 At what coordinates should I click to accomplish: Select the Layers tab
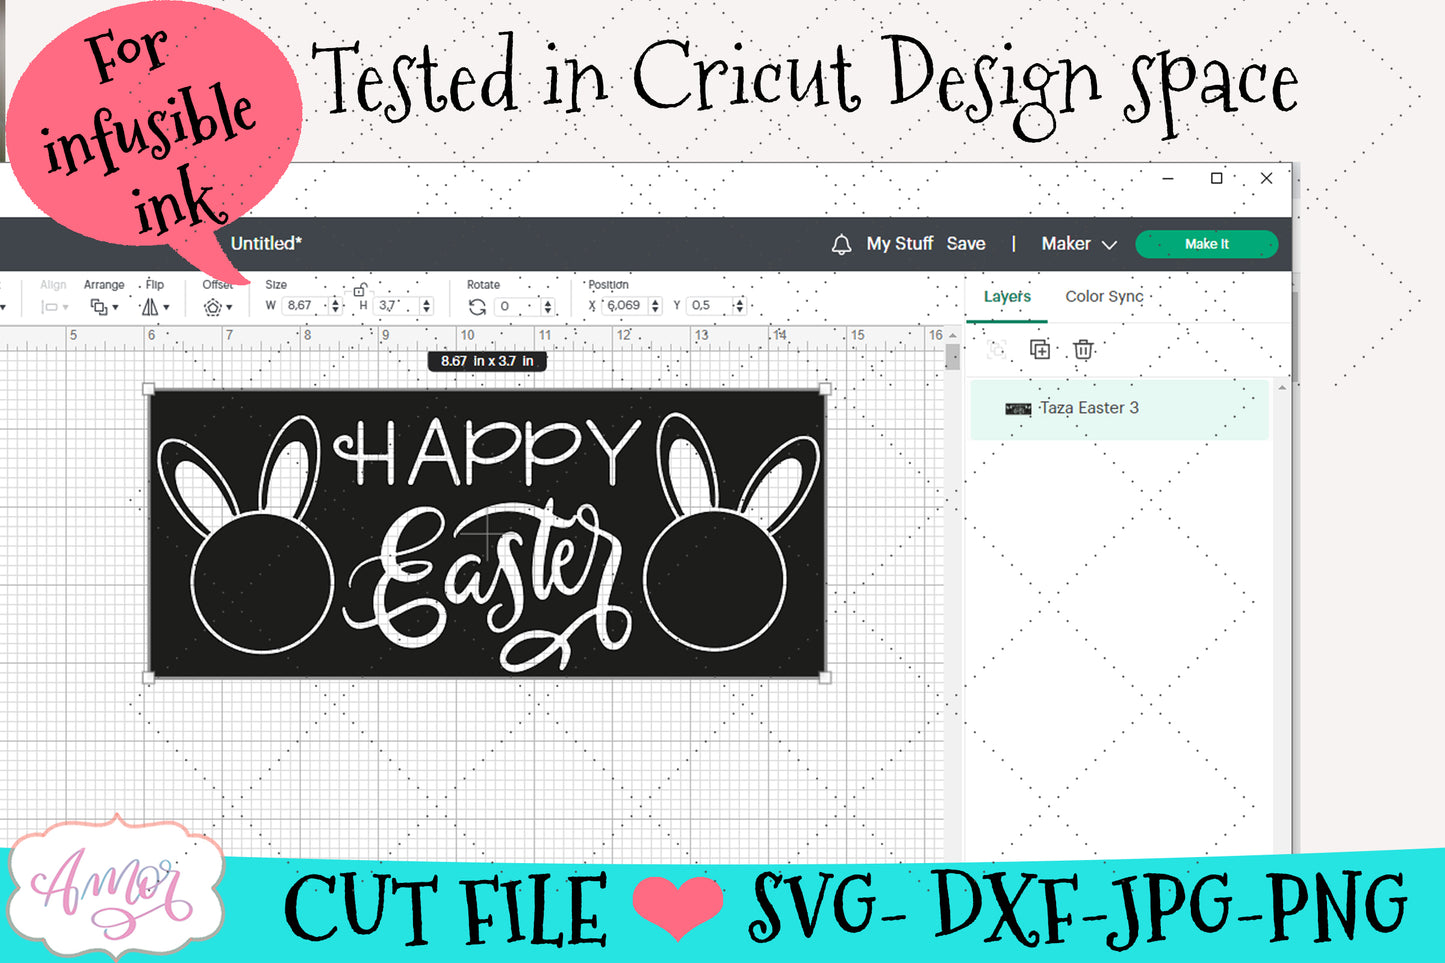tap(1006, 296)
